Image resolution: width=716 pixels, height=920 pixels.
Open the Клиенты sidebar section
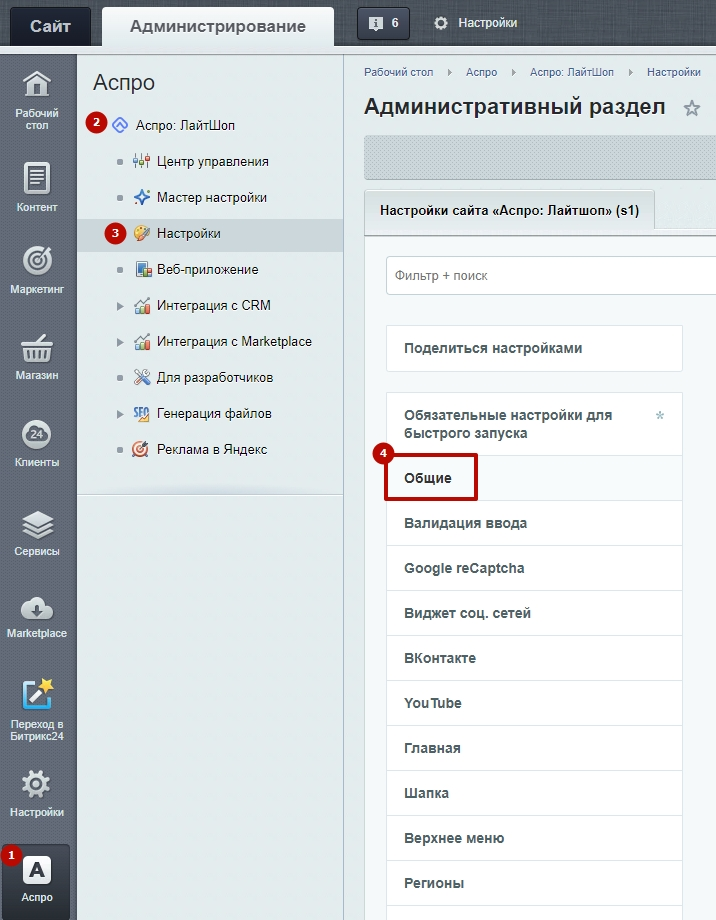coord(37,443)
